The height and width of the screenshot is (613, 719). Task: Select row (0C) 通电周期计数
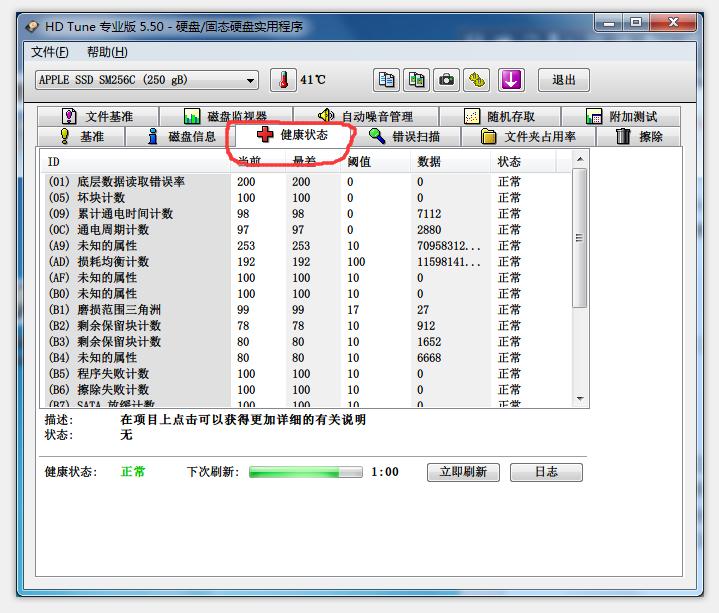click(x=307, y=230)
